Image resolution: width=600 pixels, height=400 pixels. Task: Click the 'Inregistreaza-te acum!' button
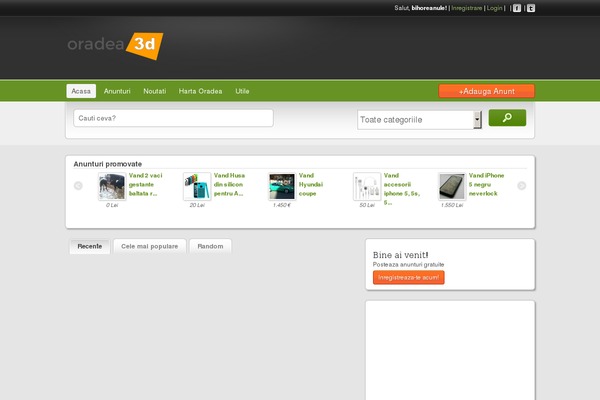click(x=409, y=278)
